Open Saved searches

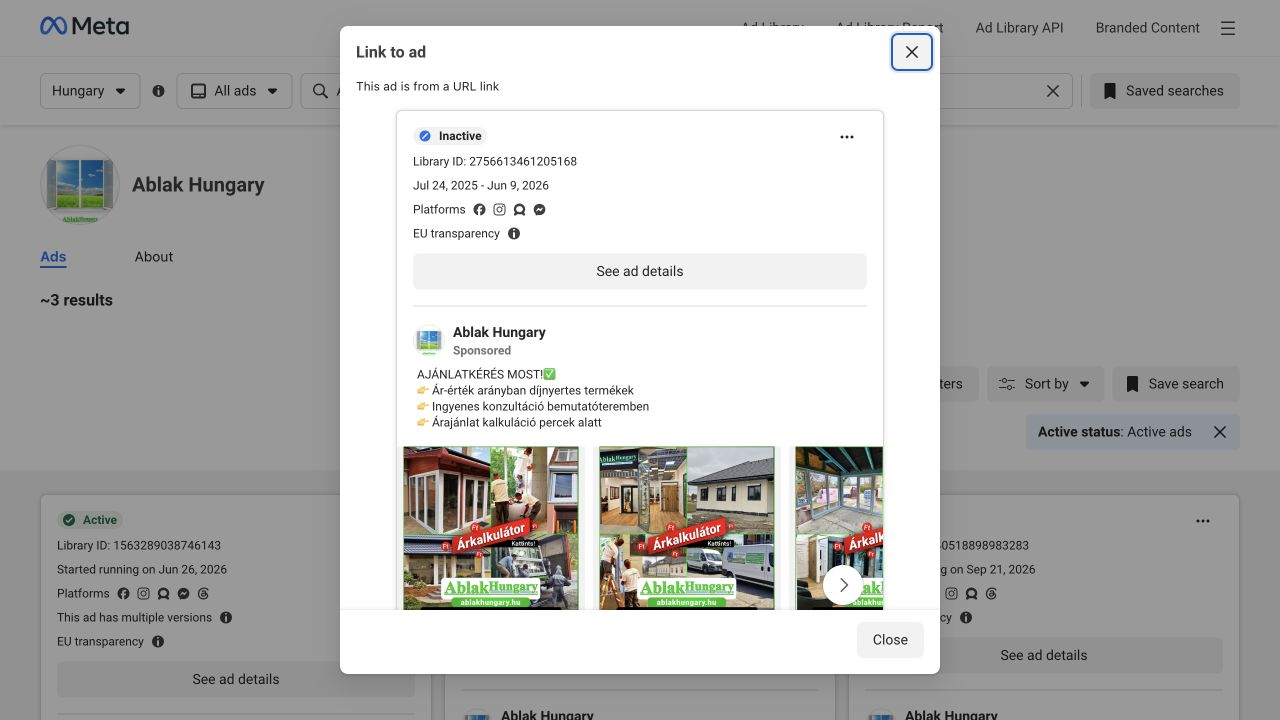tap(1164, 91)
